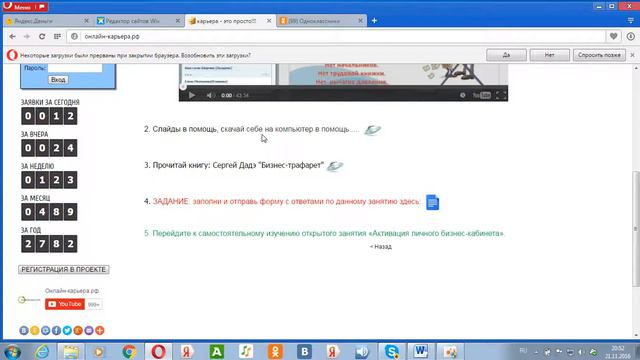
Task: Click the Вход login button
Action: click(x=58, y=80)
